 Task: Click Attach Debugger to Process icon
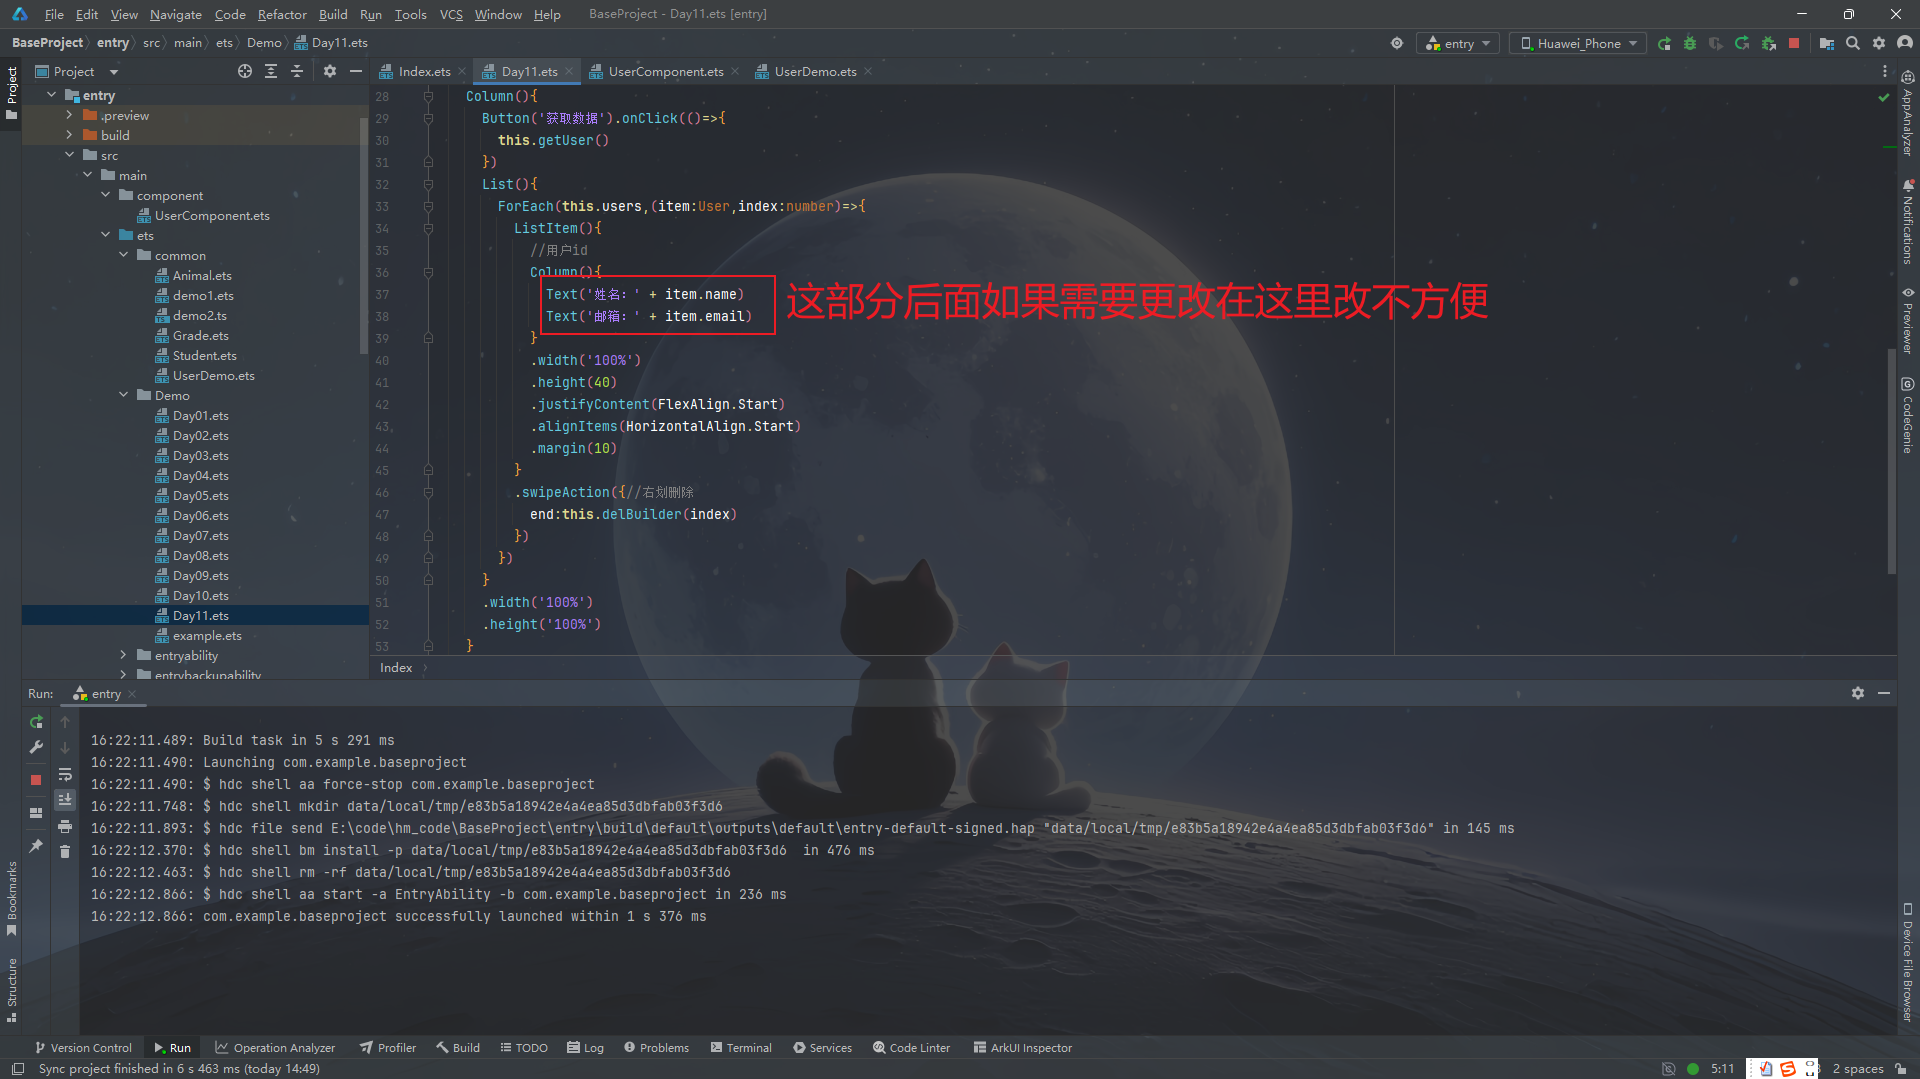point(1768,43)
